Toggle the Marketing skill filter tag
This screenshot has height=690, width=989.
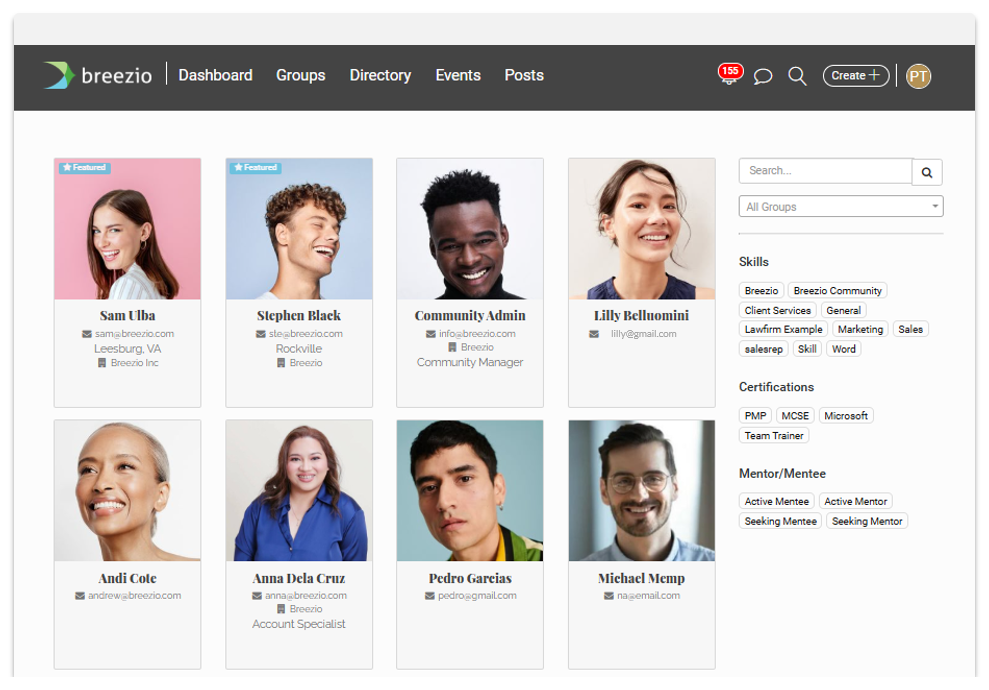pyautogui.click(x=860, y=330)
